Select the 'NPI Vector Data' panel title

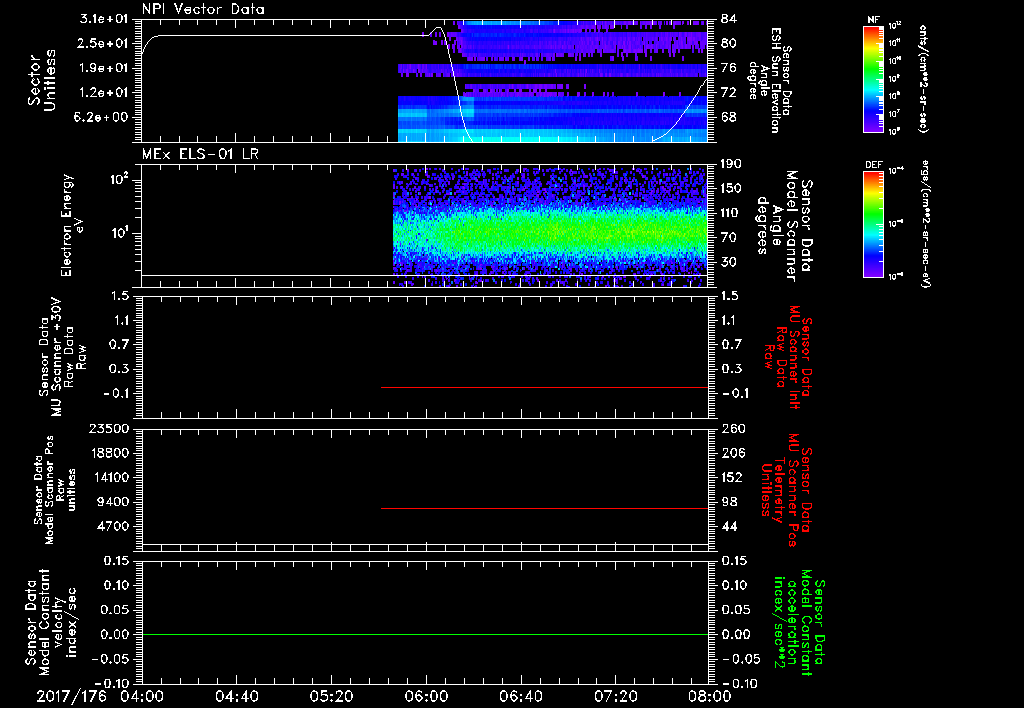203,9
